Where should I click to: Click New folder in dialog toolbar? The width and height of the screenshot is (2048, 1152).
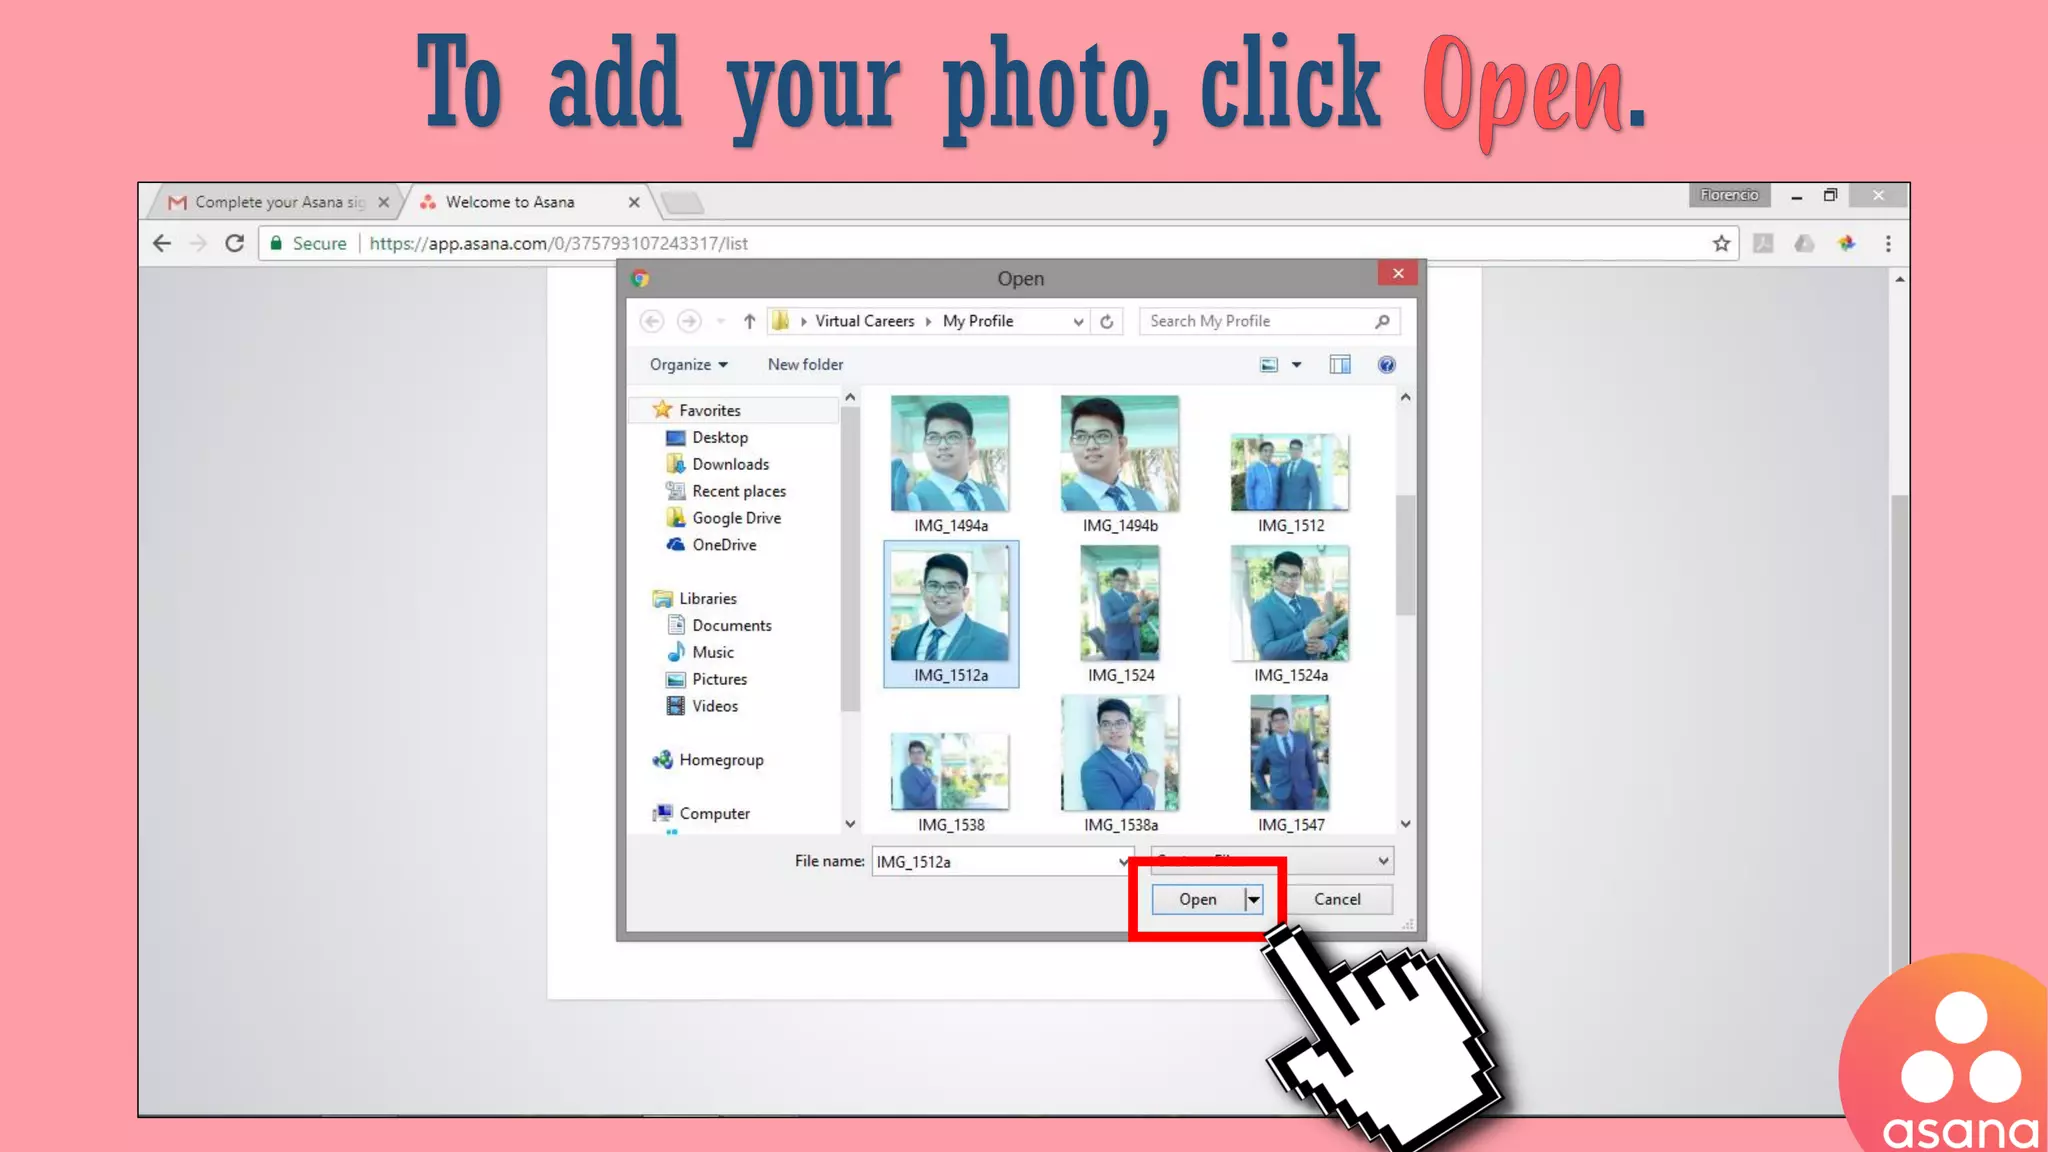pyautogui.click(x=805, y=364)
